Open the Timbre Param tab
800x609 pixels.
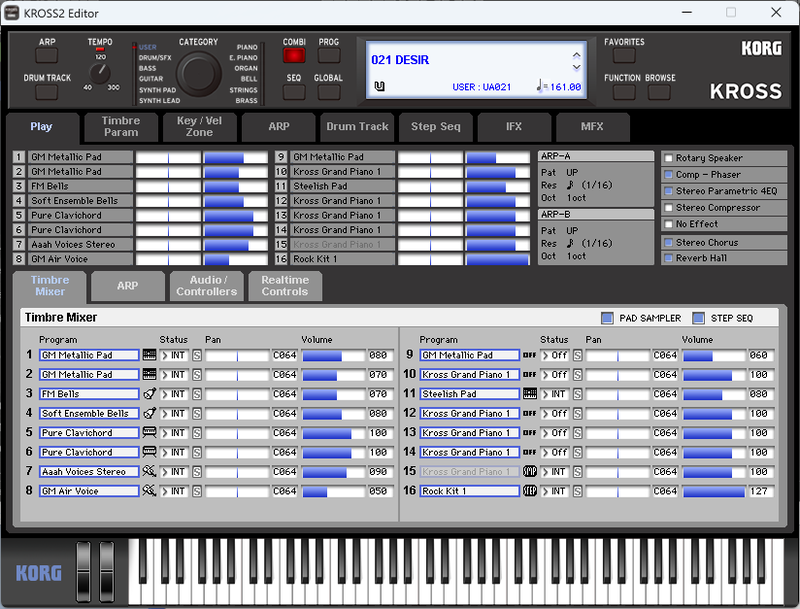[x=121, y=126]
